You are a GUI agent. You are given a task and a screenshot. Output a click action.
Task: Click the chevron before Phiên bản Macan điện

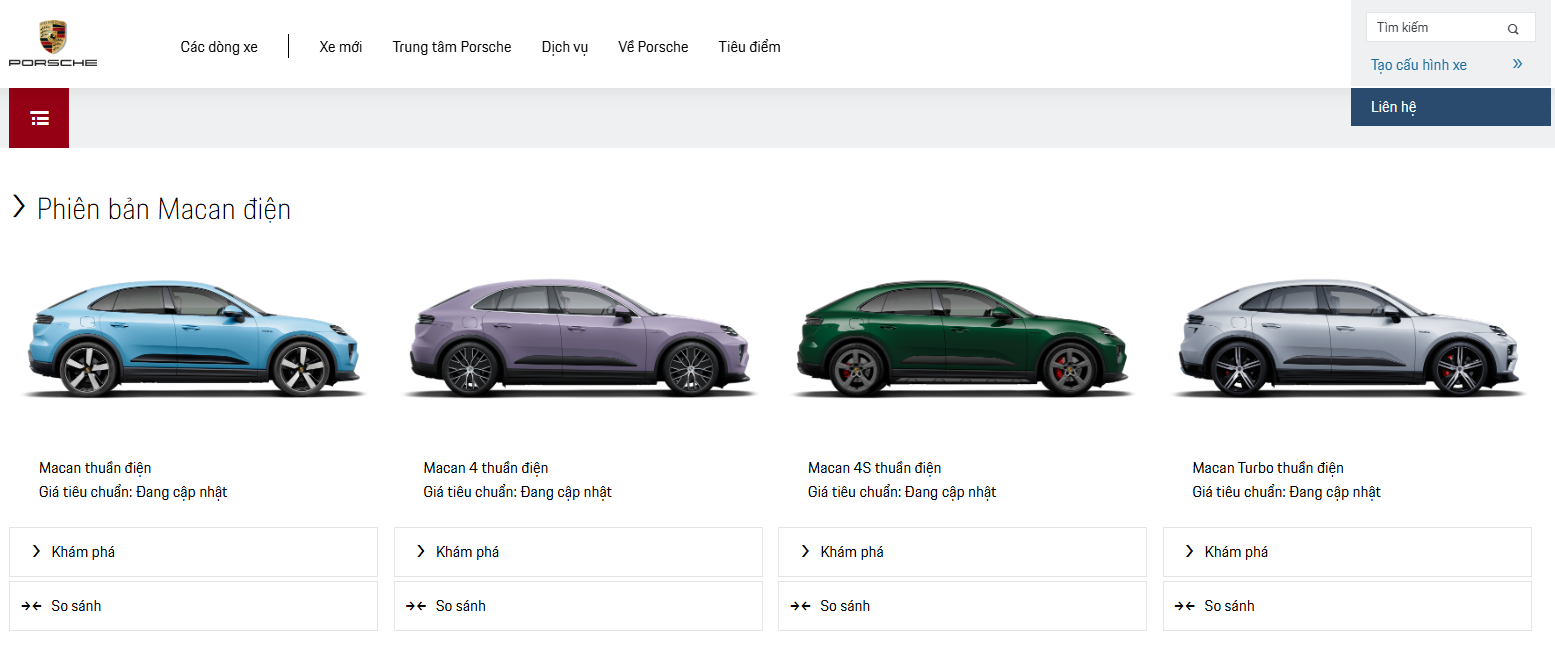tap(17, 209)
